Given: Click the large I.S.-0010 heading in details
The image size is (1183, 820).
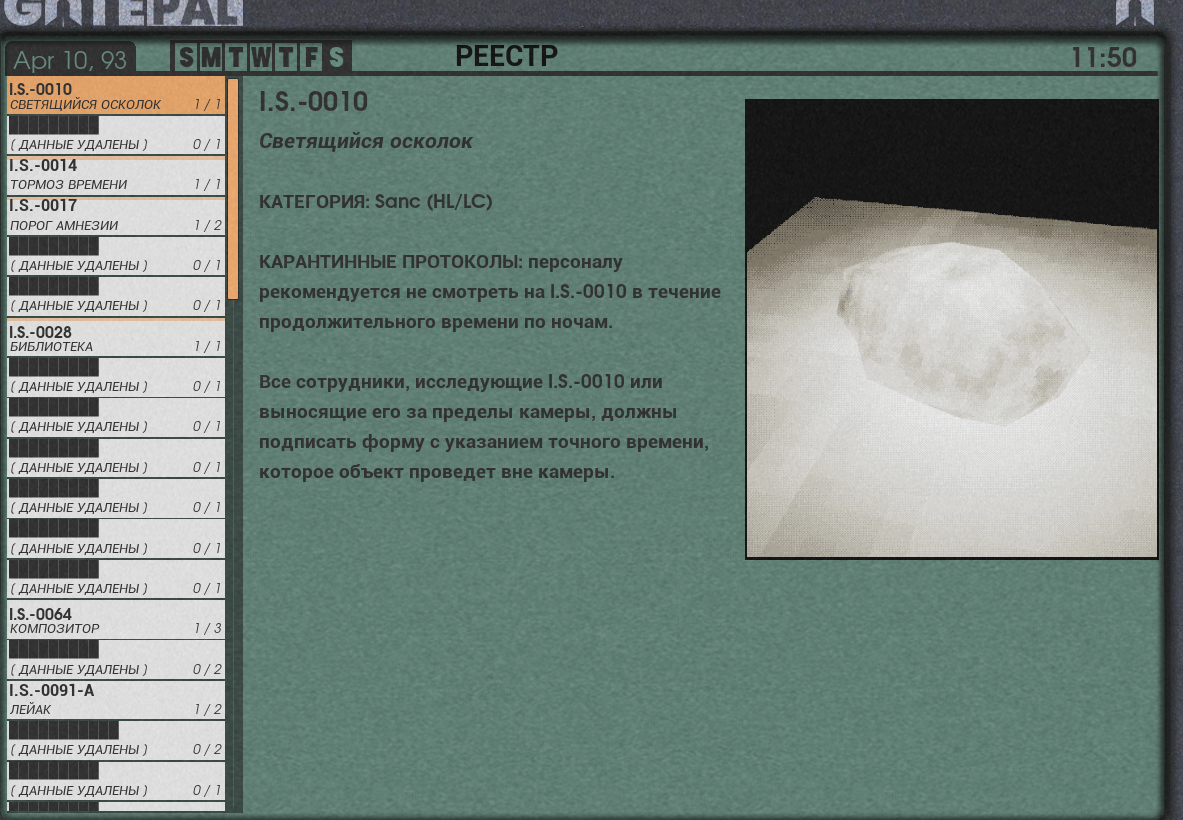Looking at the screenshot, I should pos(313,102).
